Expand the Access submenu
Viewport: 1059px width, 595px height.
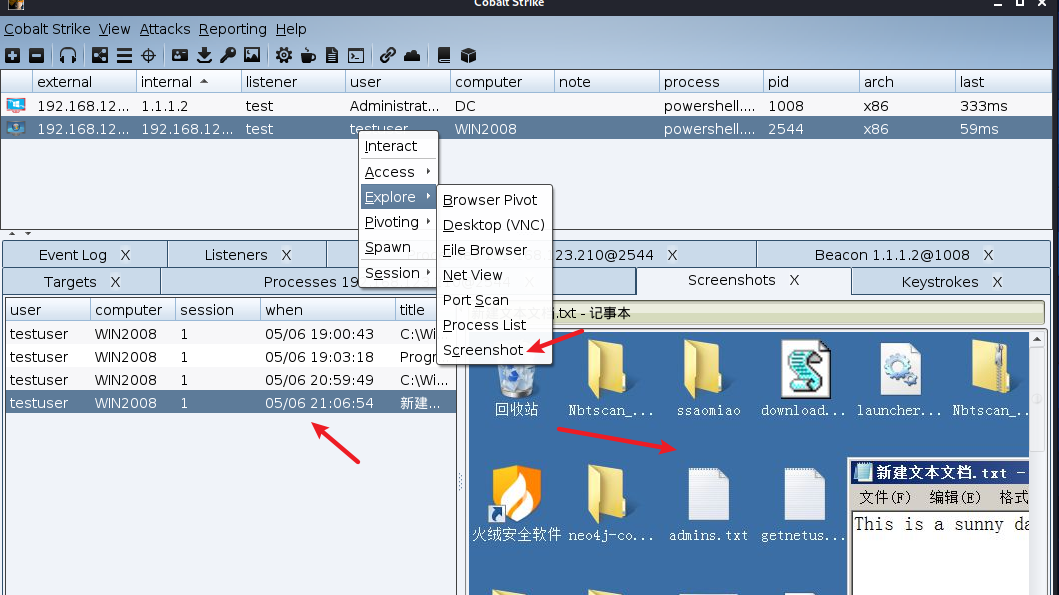tap(398, 172)
